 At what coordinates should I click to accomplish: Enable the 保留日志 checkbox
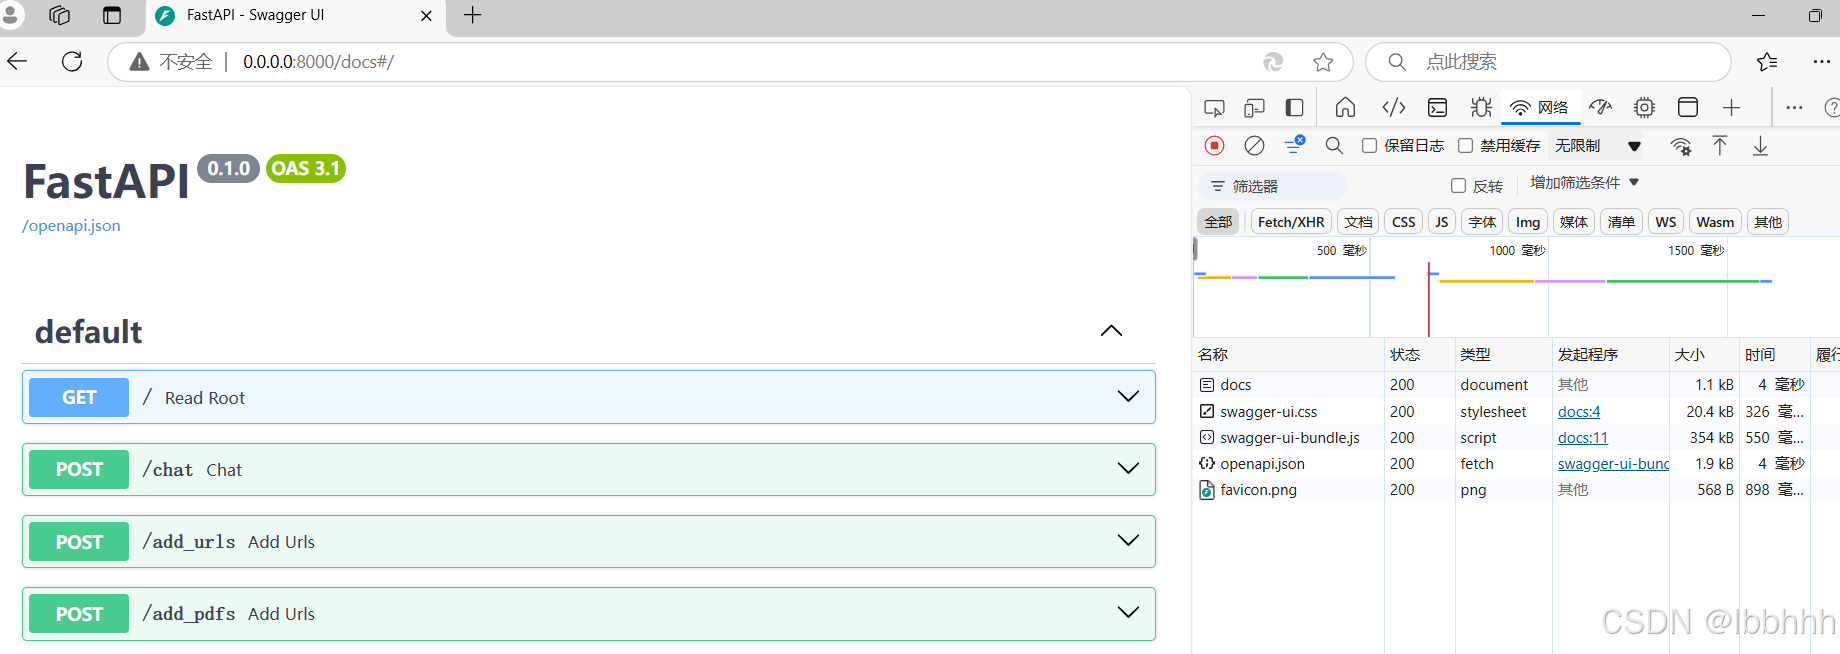click(x=1369, y=146)
